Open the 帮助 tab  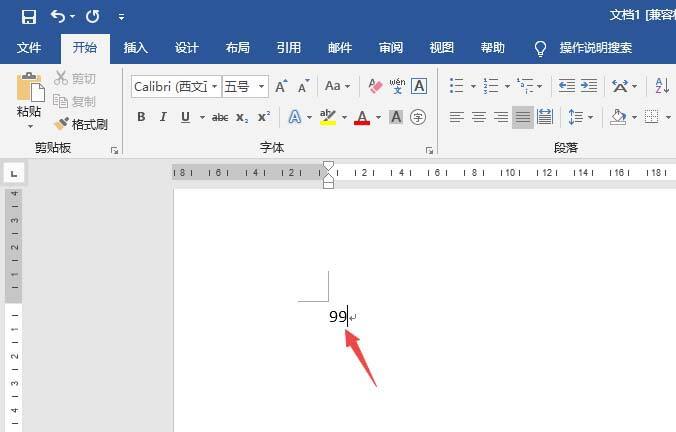[492, 47]
